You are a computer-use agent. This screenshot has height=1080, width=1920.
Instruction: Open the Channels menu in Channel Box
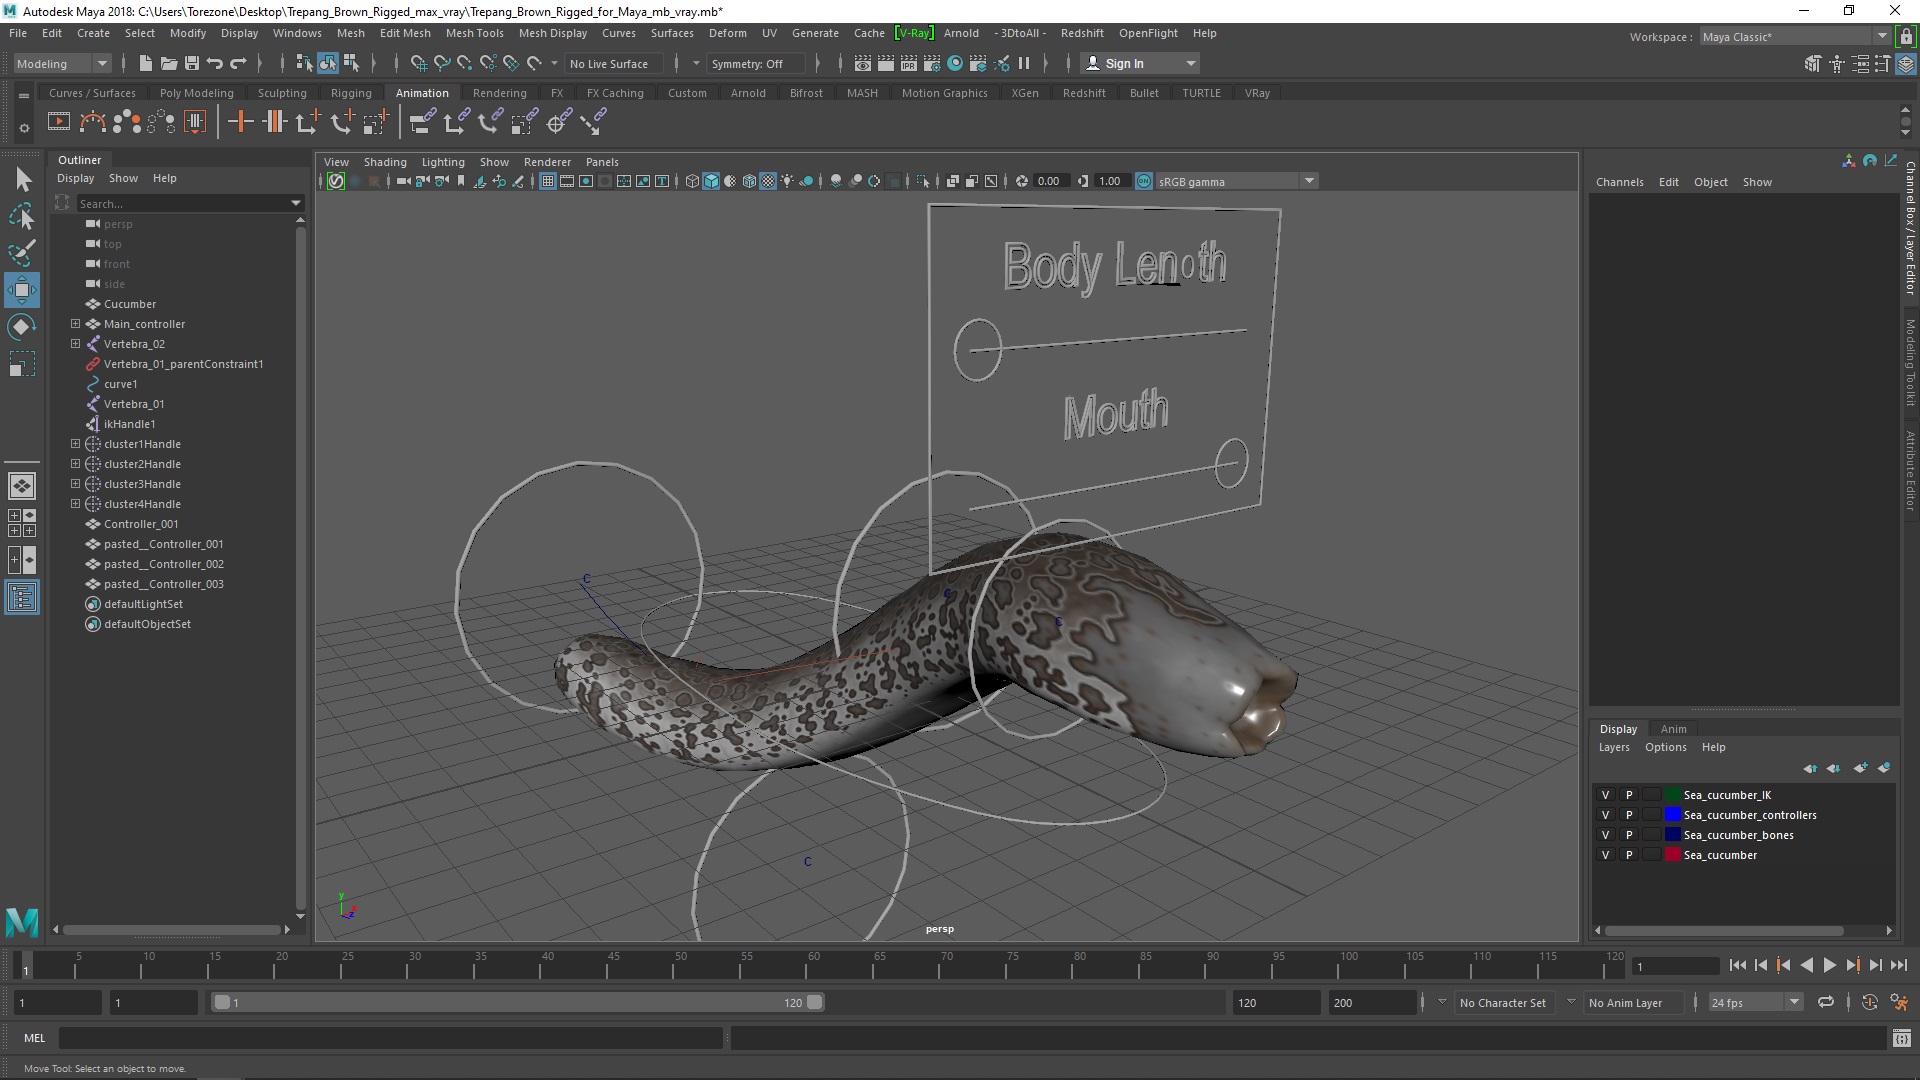pyautogui.click(x=1619, y=182)
